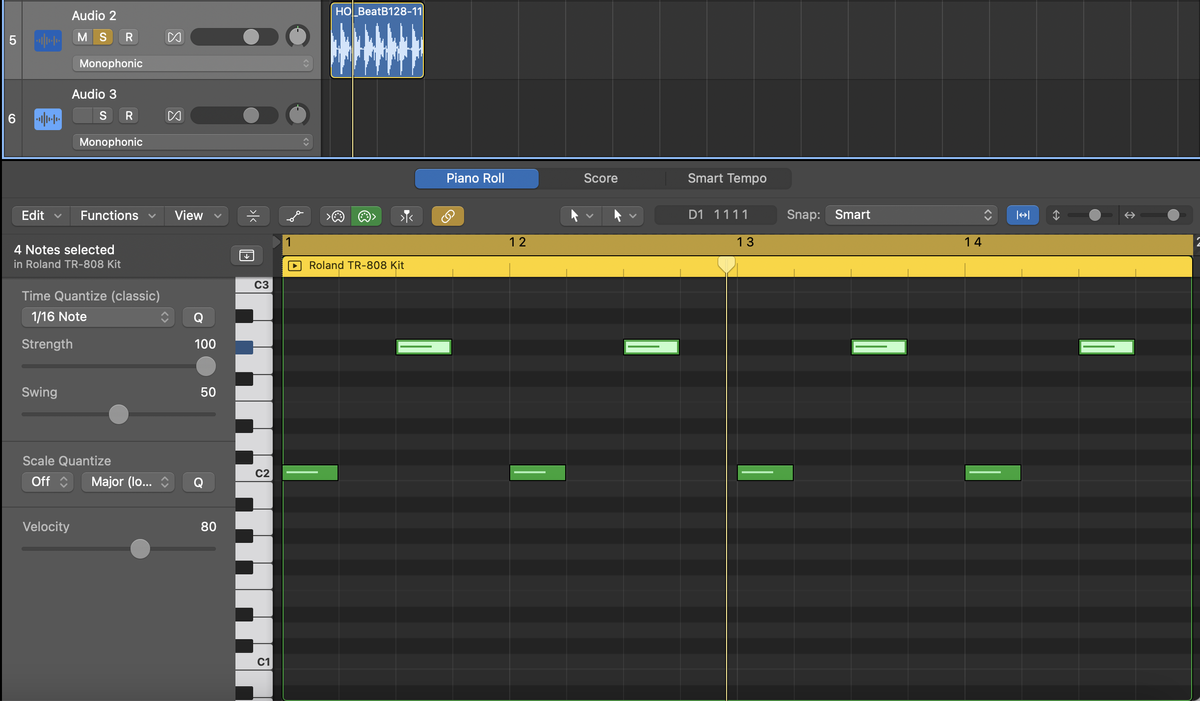Enable Flex on the Audio 2 track
Viewport: 1200px width, 701px height.
[174, 37]
